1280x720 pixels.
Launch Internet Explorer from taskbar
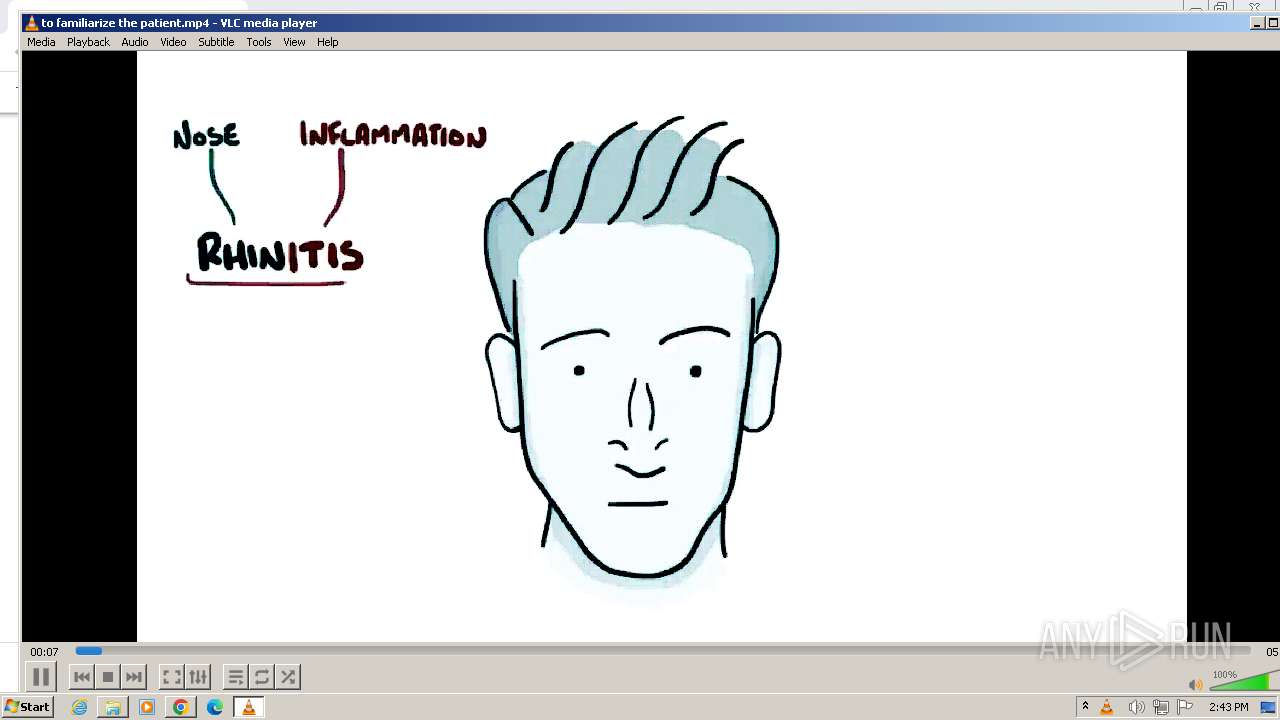coord(80,707)
